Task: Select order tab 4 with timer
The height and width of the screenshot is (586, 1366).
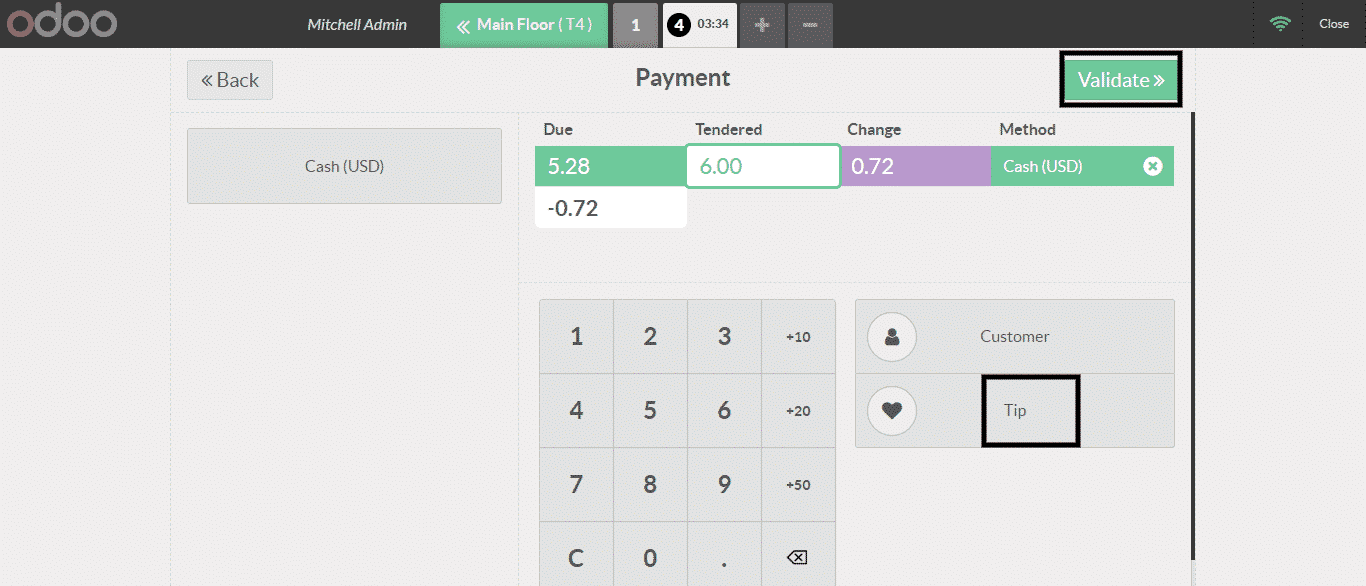Action: coord(699,25)
